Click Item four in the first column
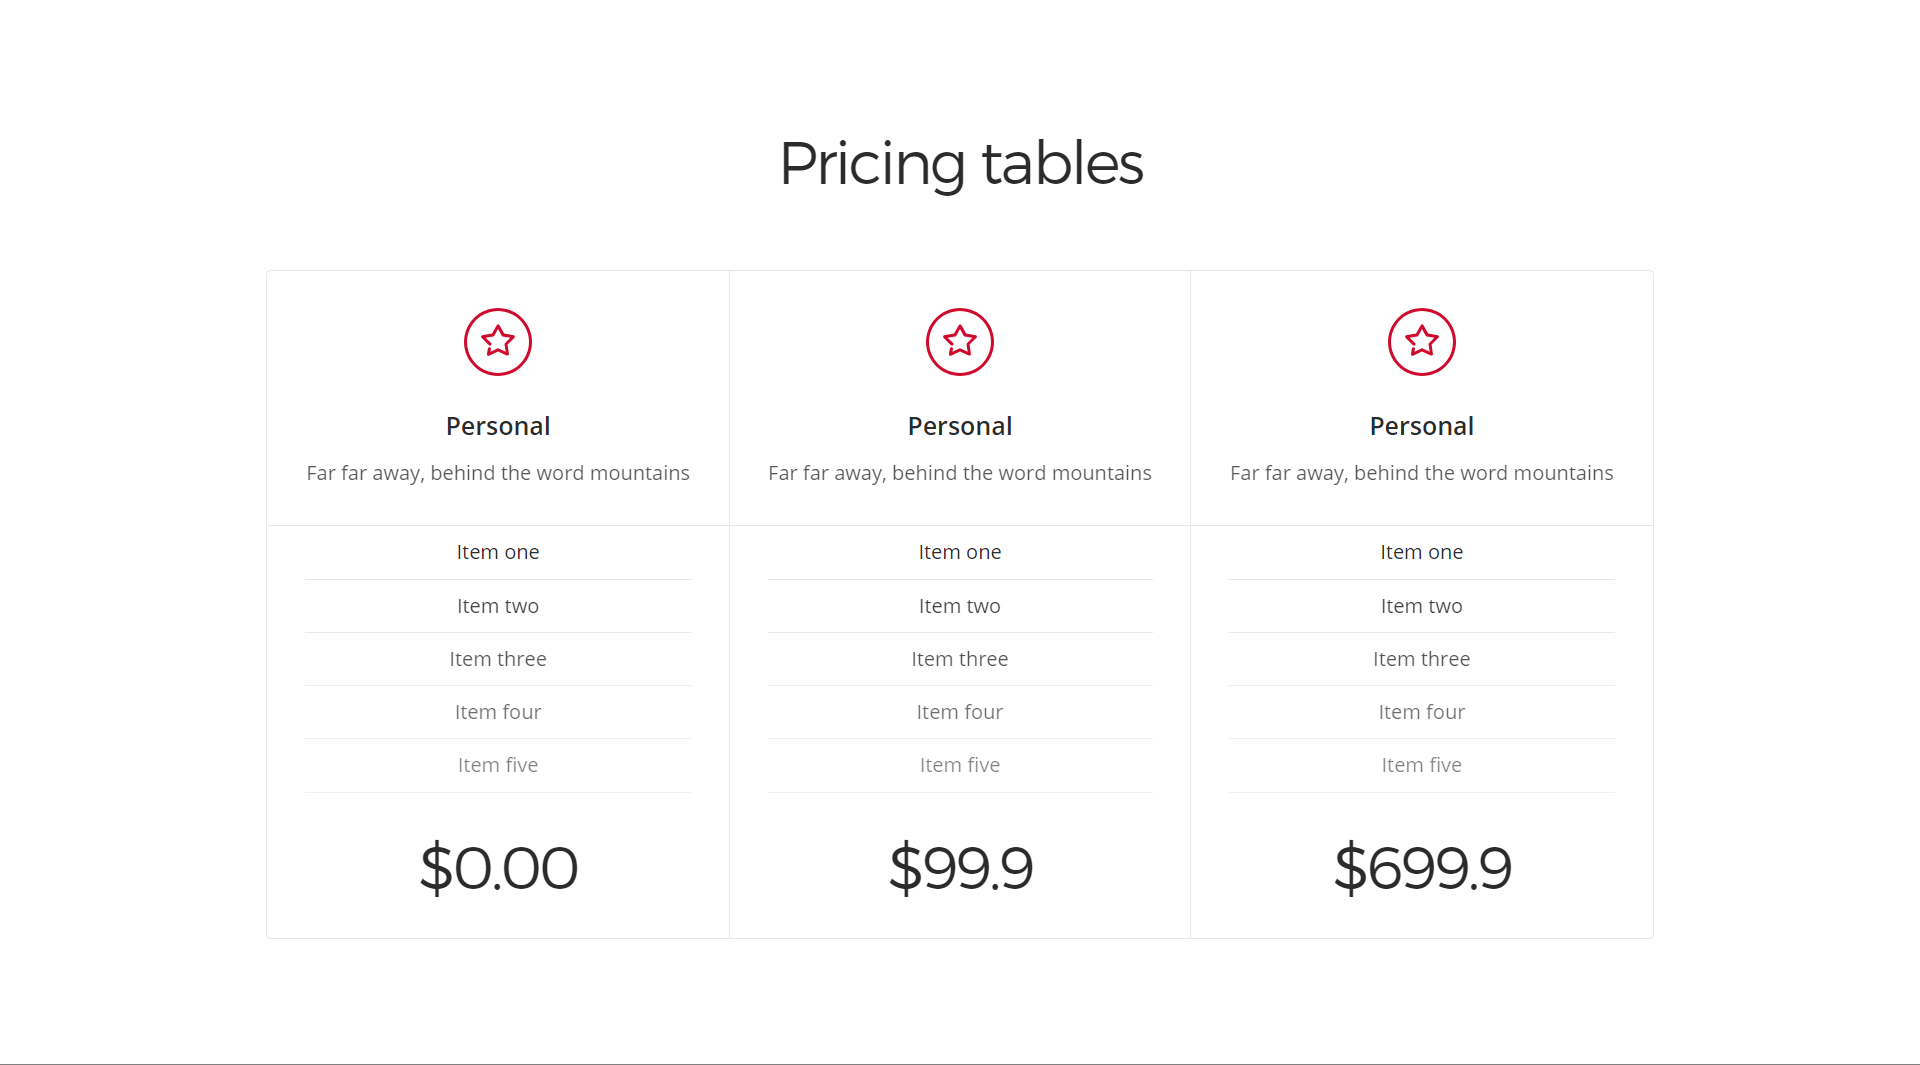The image size is (1920, 1065). (498, 712)
